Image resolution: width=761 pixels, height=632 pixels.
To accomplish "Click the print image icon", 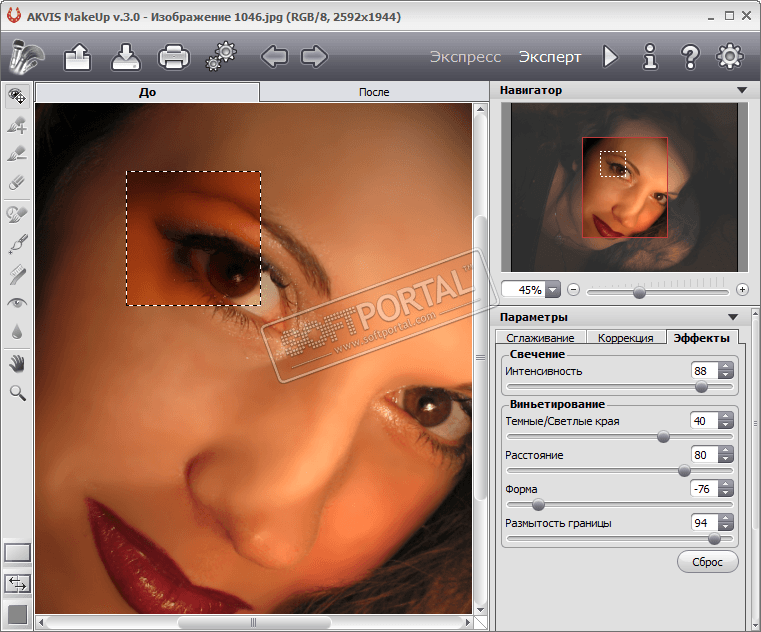I will pos(173,57).
